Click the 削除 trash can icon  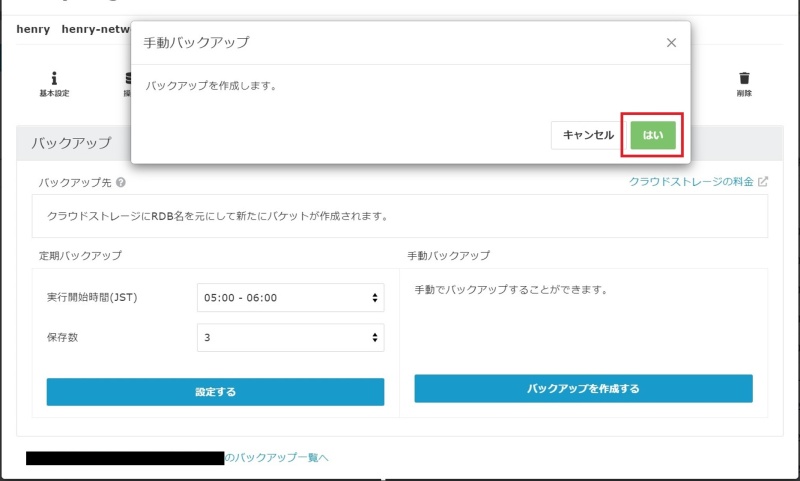tap(743, 78)
